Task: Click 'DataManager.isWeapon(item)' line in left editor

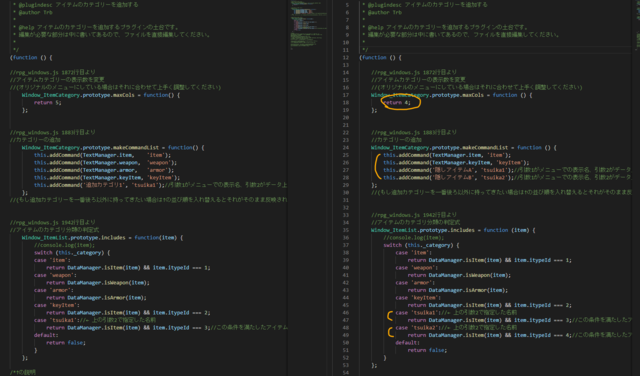Action: (x=98, y=283)
